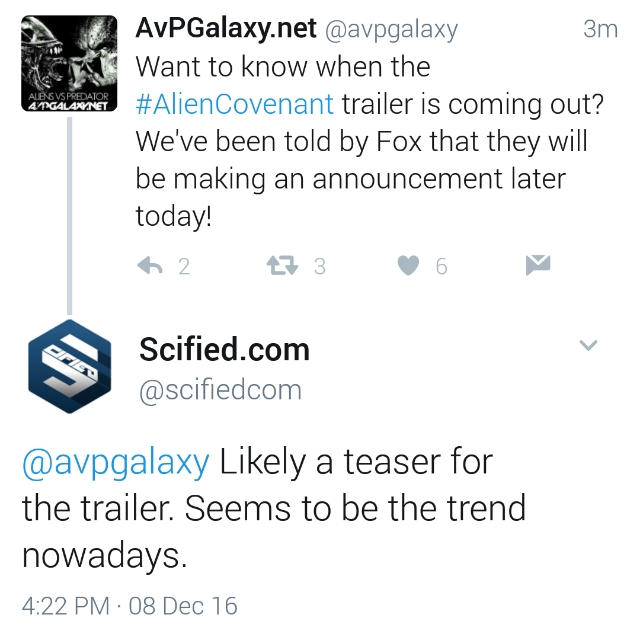Screen dimensions: 640x637
Task: Open @avpgalaxy handle in tweet header
Action: point(390,31)
